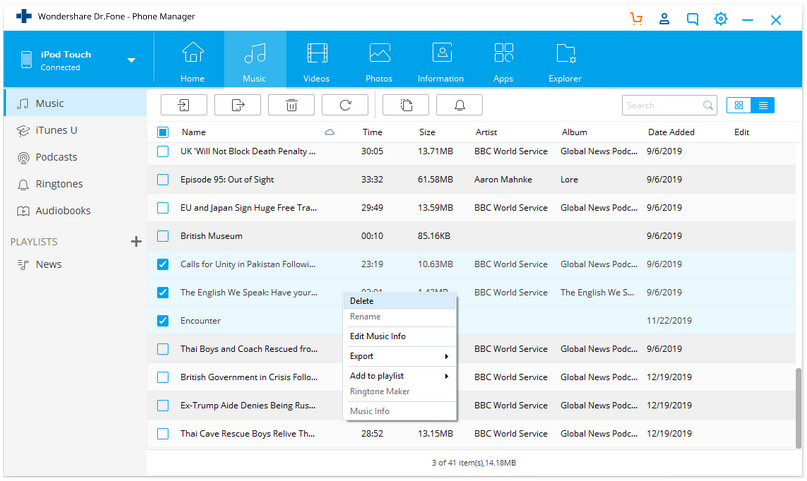Expand the Export submenu

coord(399,357)
